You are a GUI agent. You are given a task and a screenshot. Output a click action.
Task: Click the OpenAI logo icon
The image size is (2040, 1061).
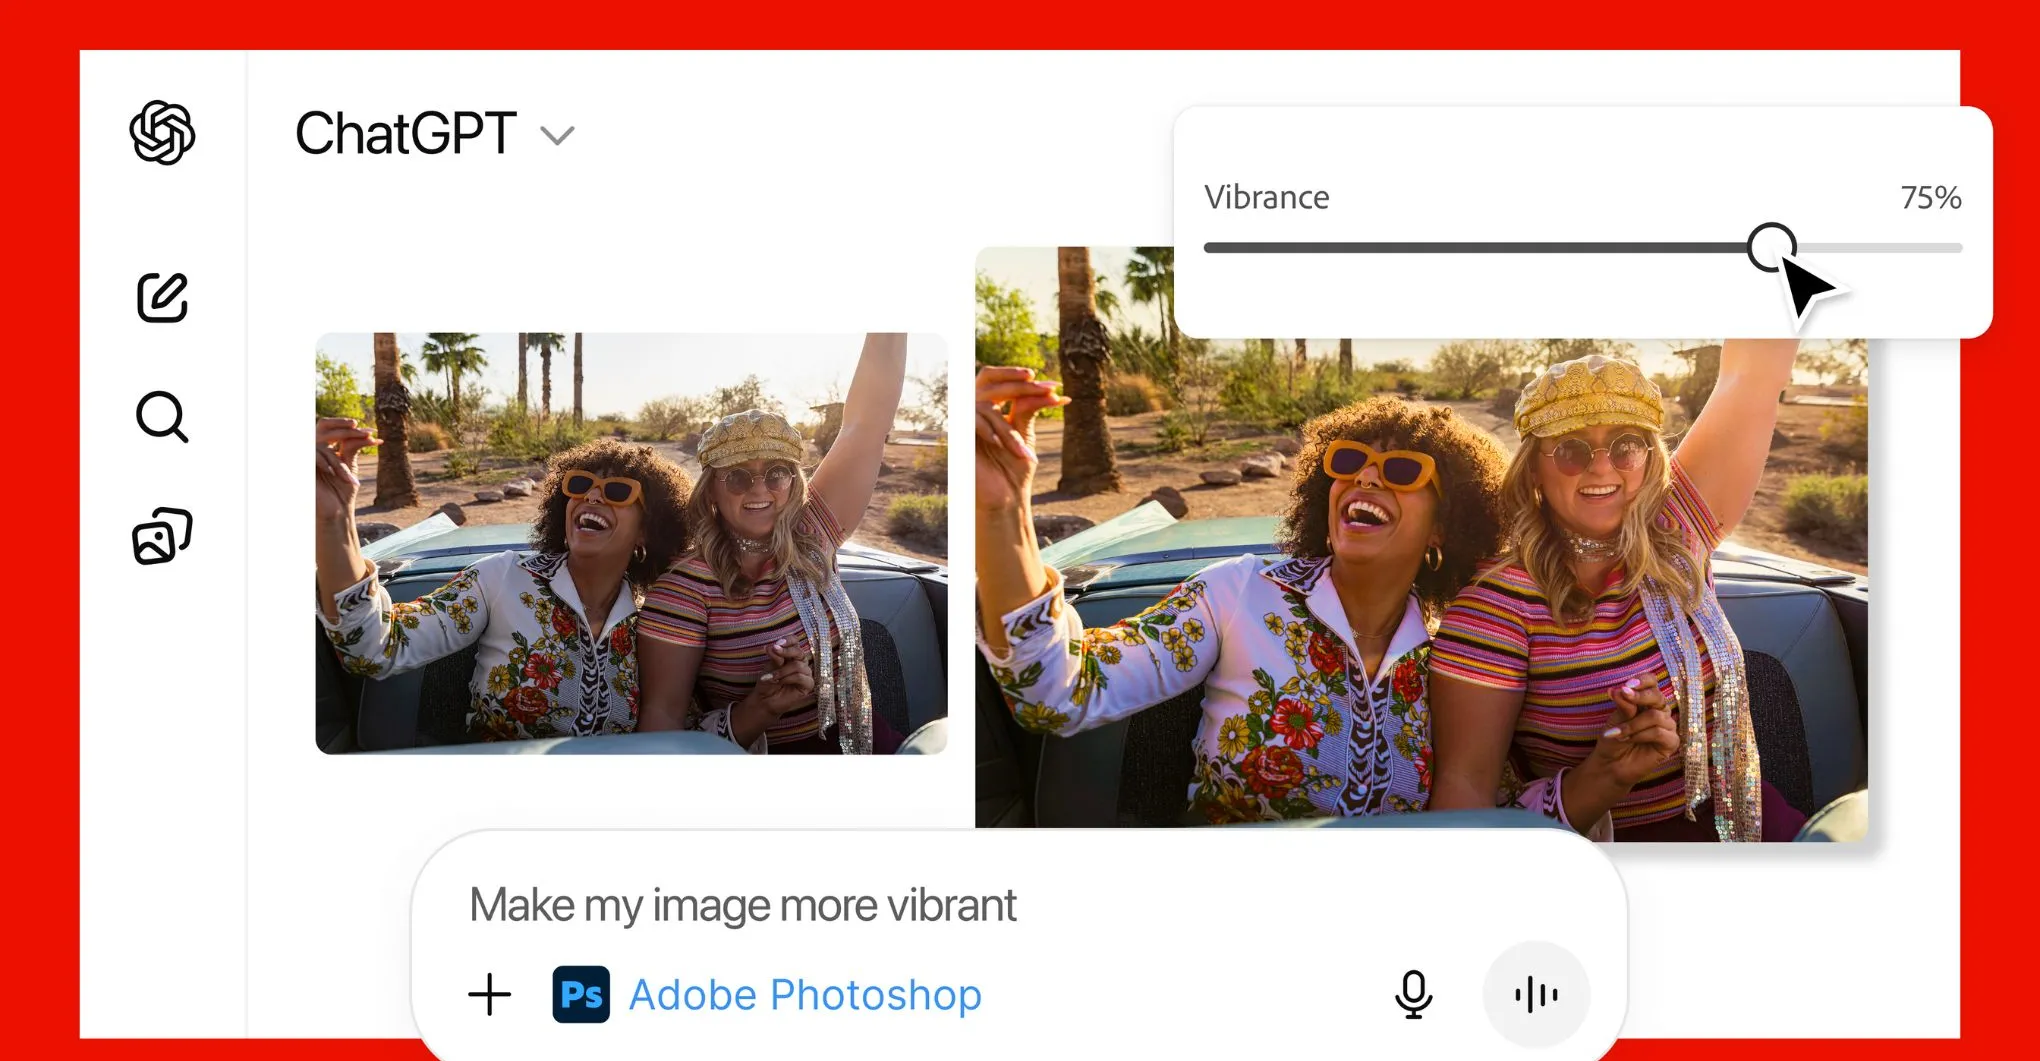point(163,134)
